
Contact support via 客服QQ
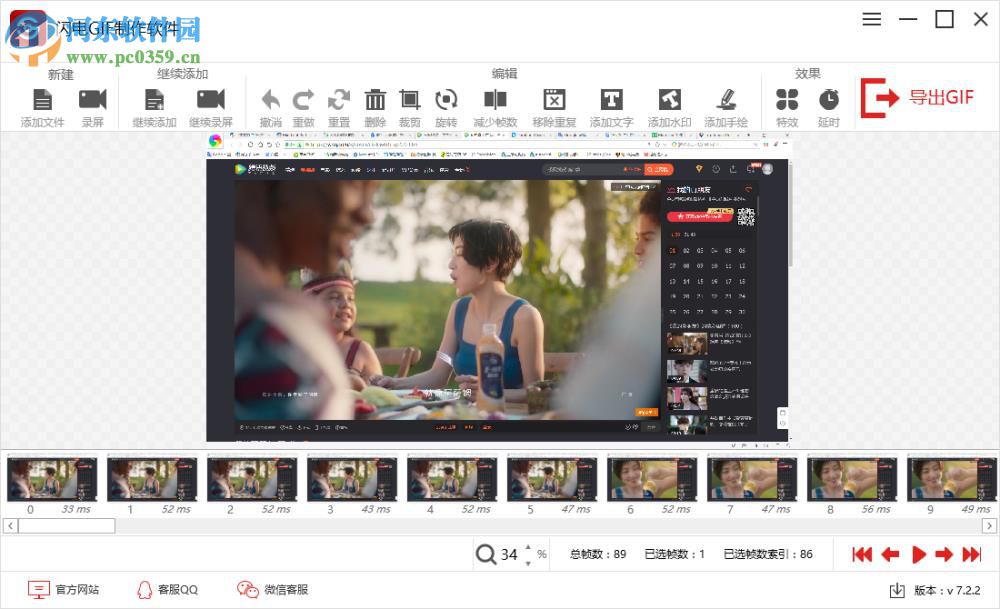tap(168, 590)
